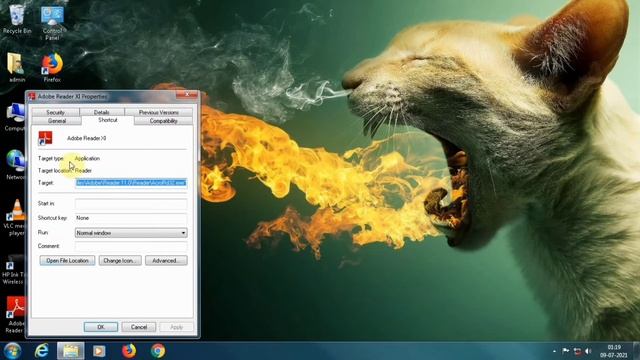Open the Recycle Bin desktop icon
This screenshot has width=640, height=360.
click(x=17, y=19)
